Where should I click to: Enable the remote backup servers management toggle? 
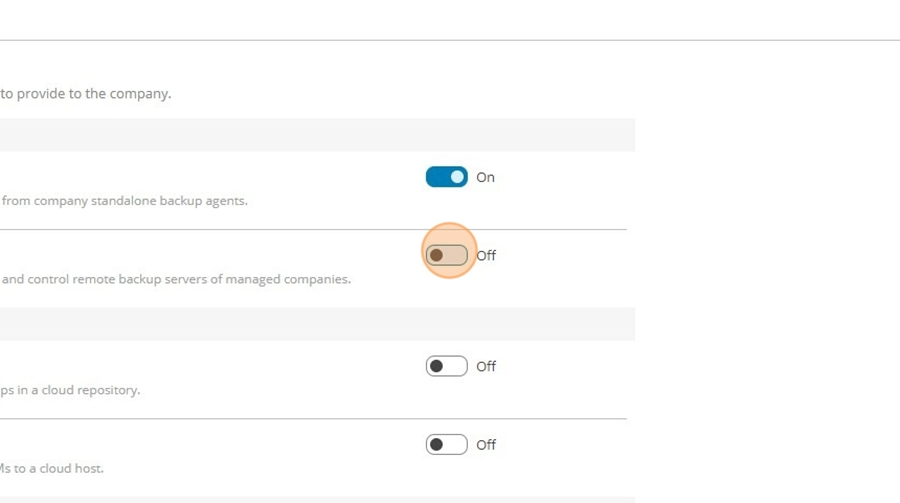(x=447, y=255)
